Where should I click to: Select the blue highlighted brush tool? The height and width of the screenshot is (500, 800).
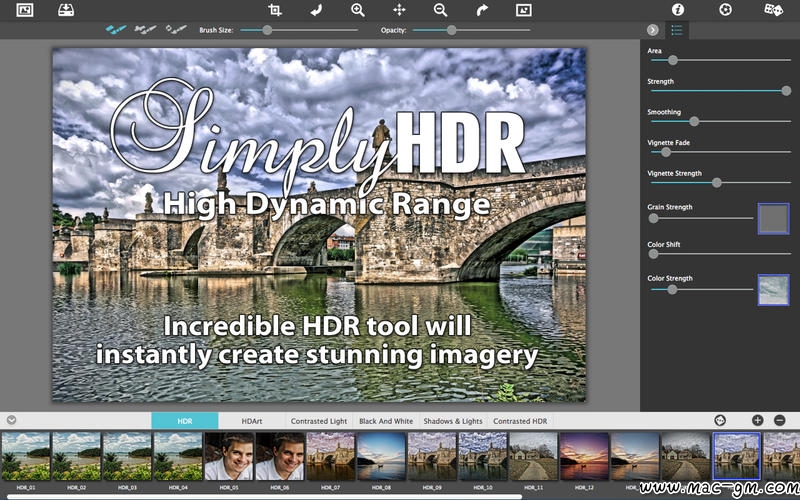coord(116,30)
